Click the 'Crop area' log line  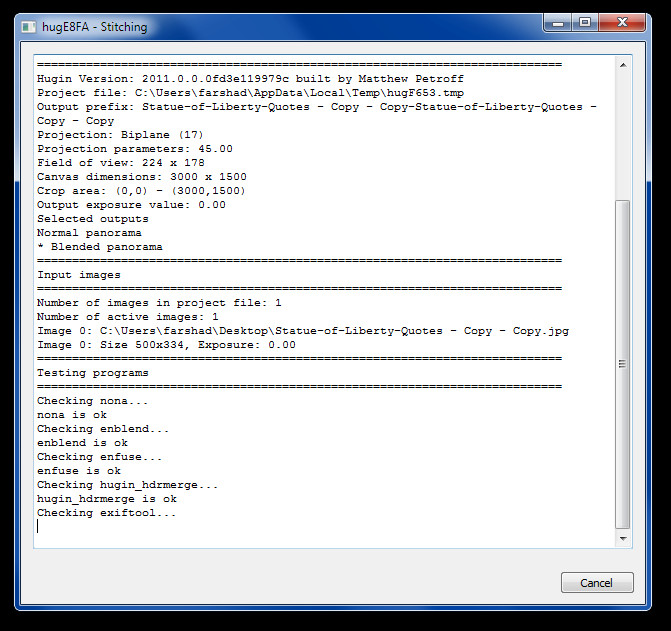coord(141,191)
